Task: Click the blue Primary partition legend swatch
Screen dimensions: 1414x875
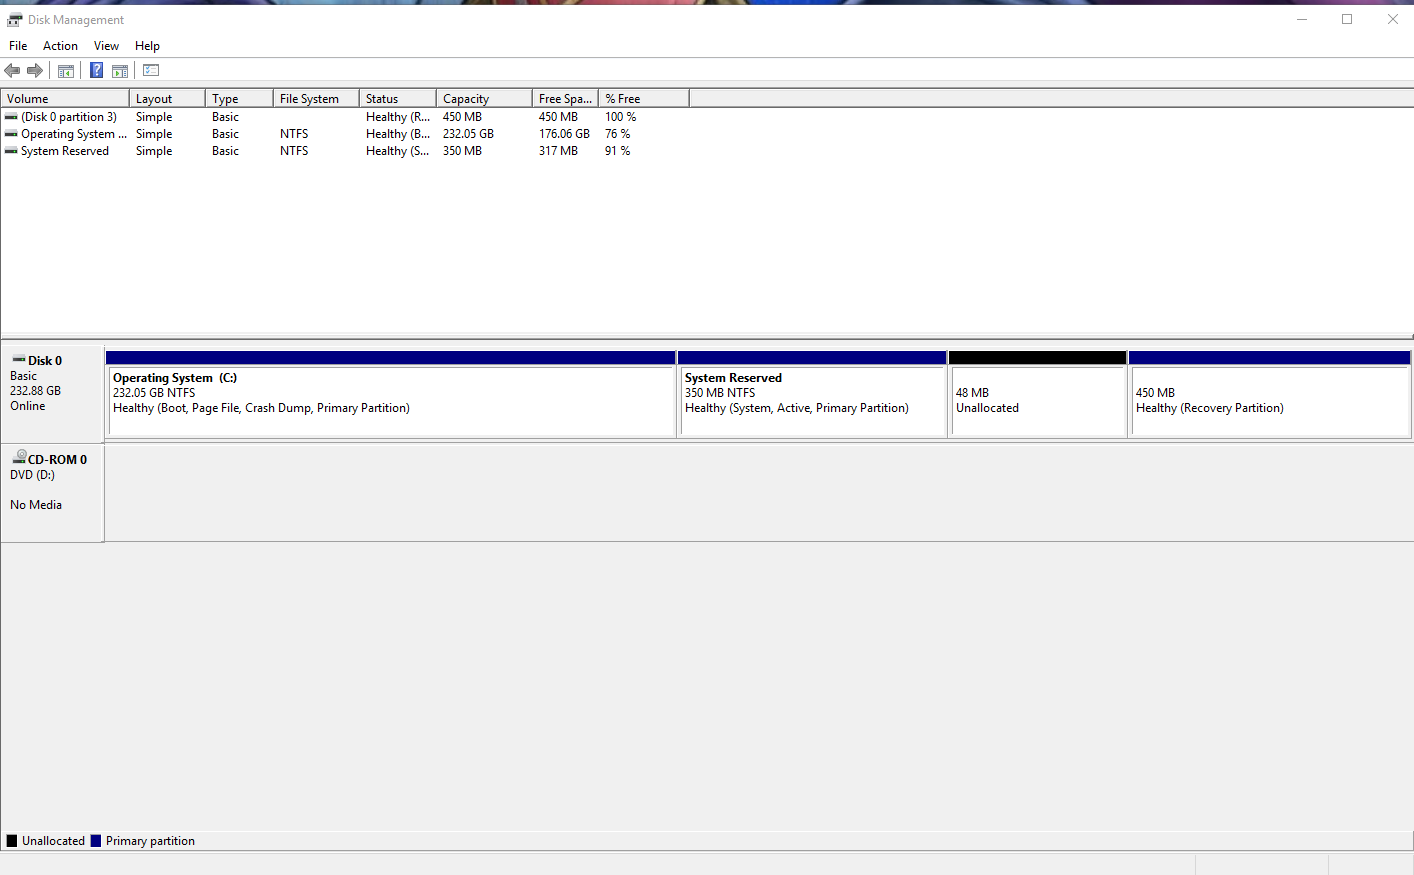Action: [96, 841]
